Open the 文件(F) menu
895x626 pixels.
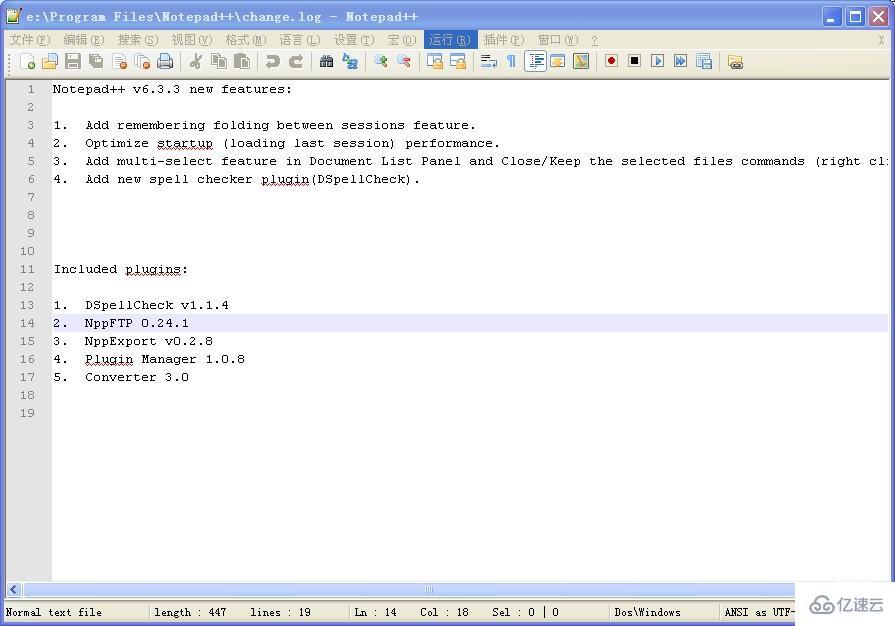(30, 40)
